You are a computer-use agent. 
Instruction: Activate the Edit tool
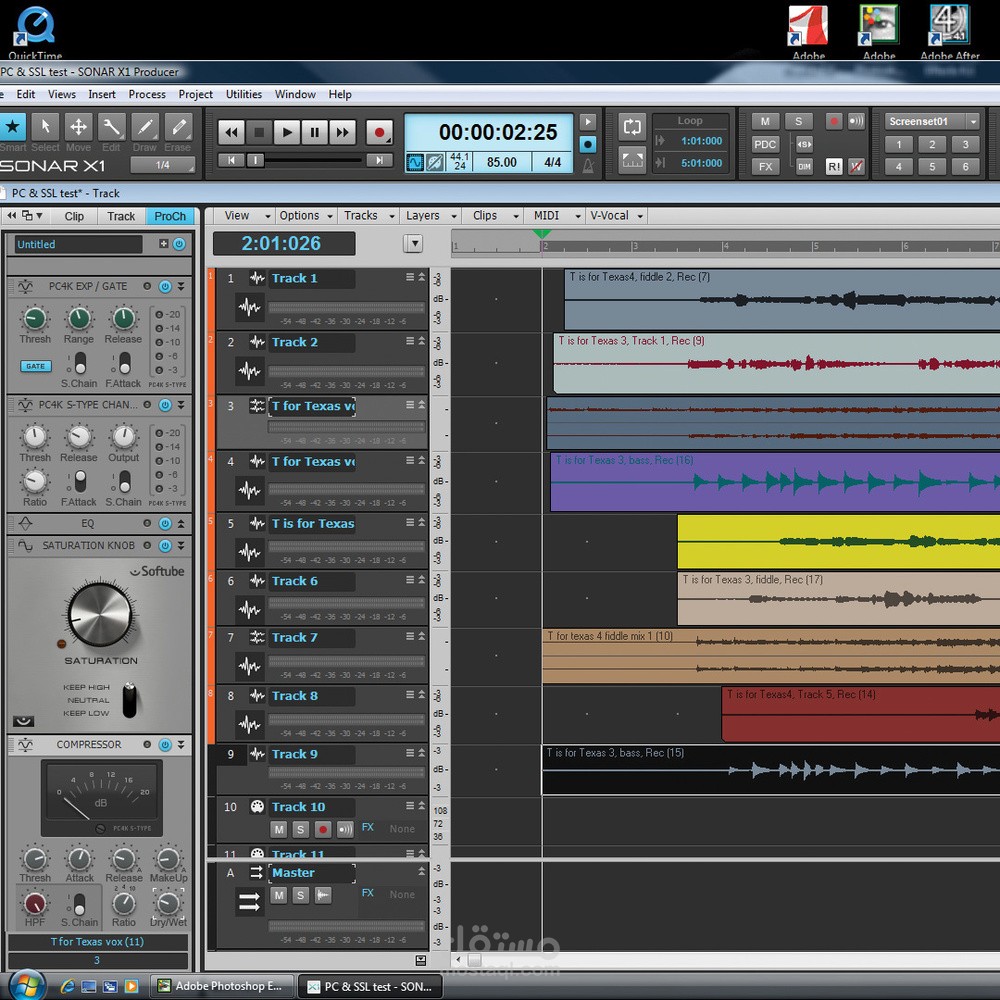pyautogui.click(x=112, y=127)
